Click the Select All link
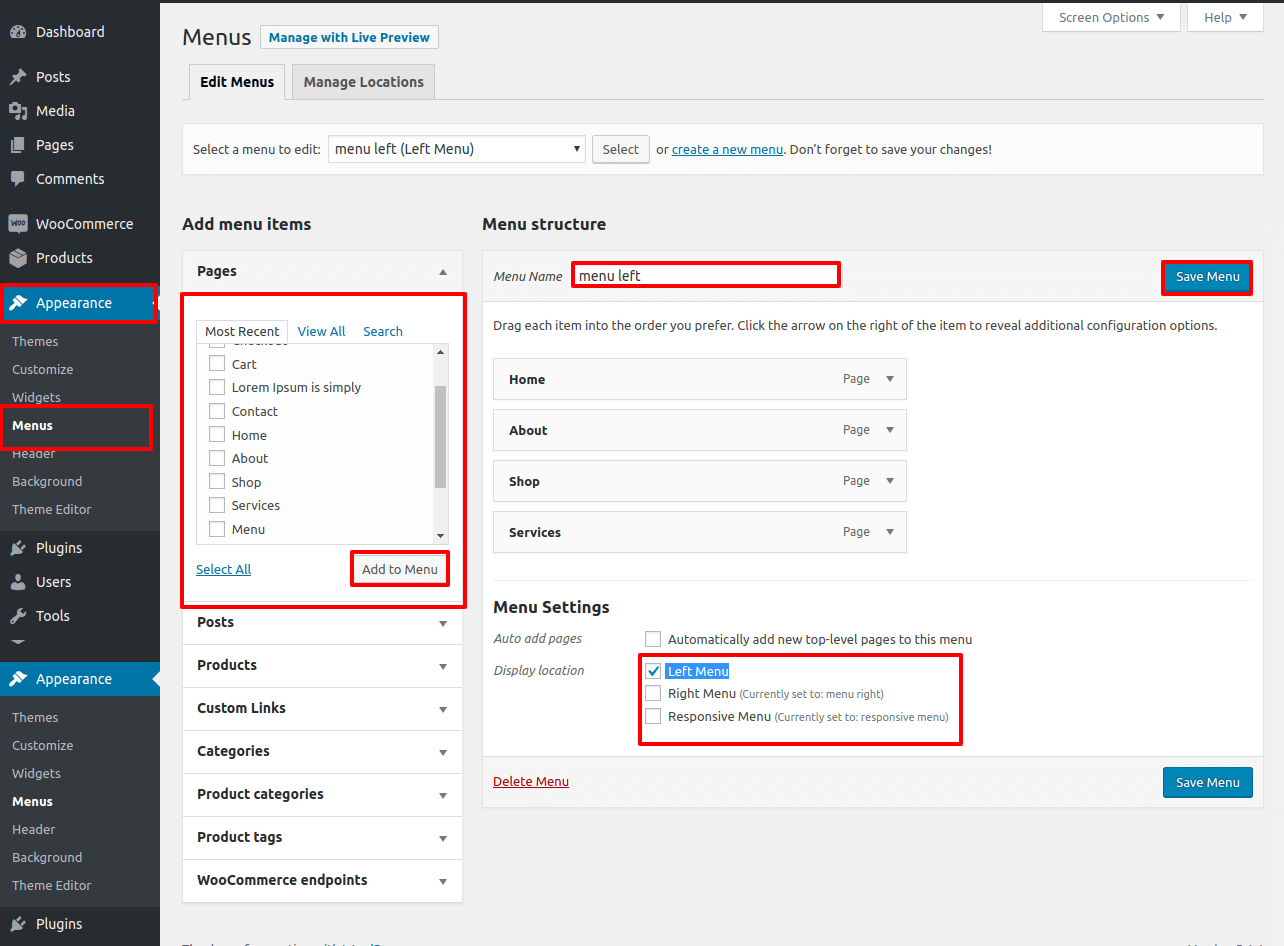This screenshot has height=946, width=1284. [224, 569]
